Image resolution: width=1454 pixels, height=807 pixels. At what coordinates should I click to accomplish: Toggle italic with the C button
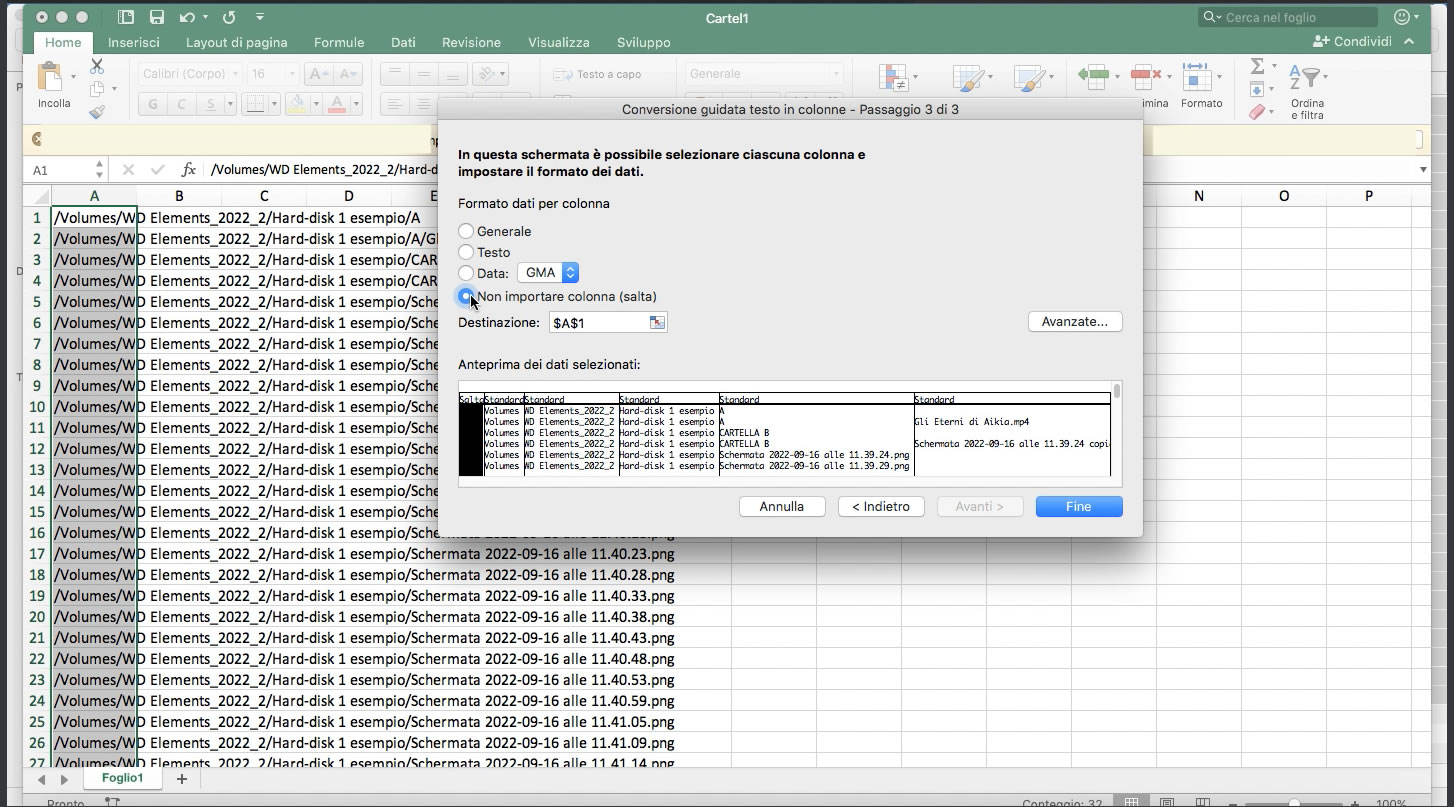coord(182,104)
